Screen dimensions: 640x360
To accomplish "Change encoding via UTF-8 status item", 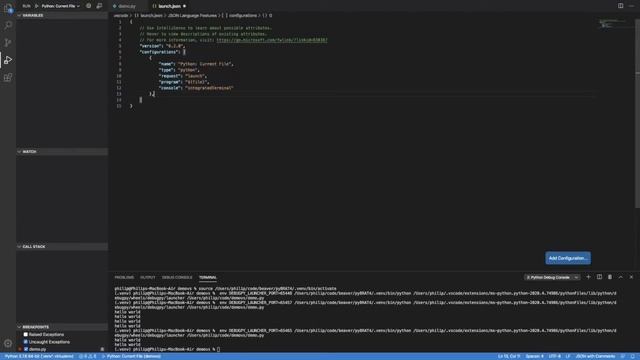I will [x=555, y=356].
